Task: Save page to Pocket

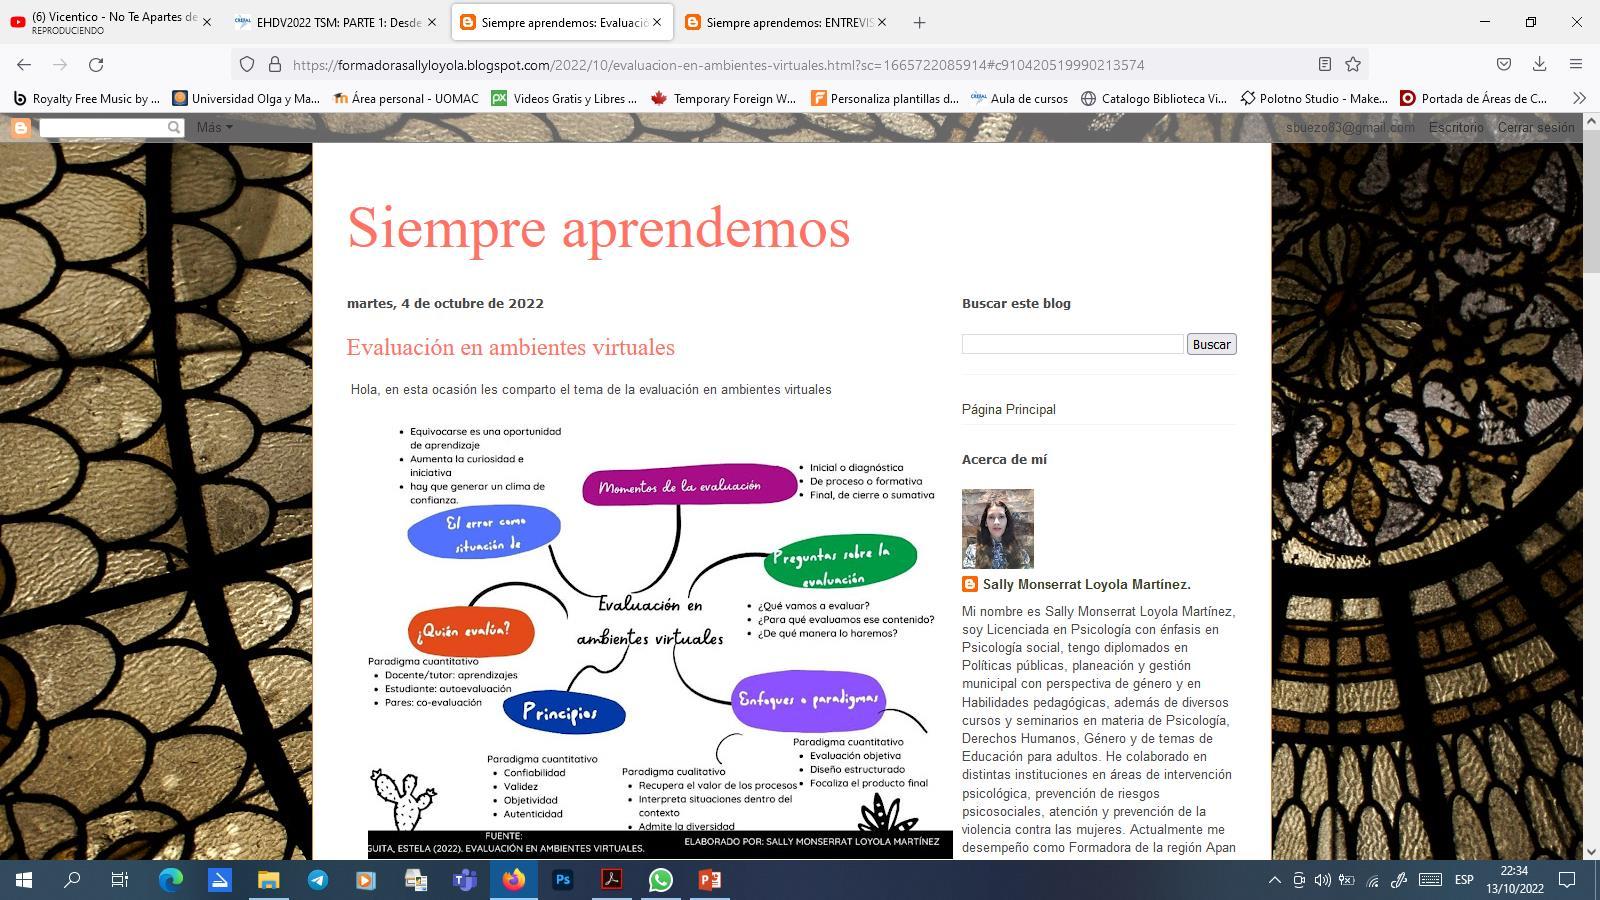Action: point(1503,64)
